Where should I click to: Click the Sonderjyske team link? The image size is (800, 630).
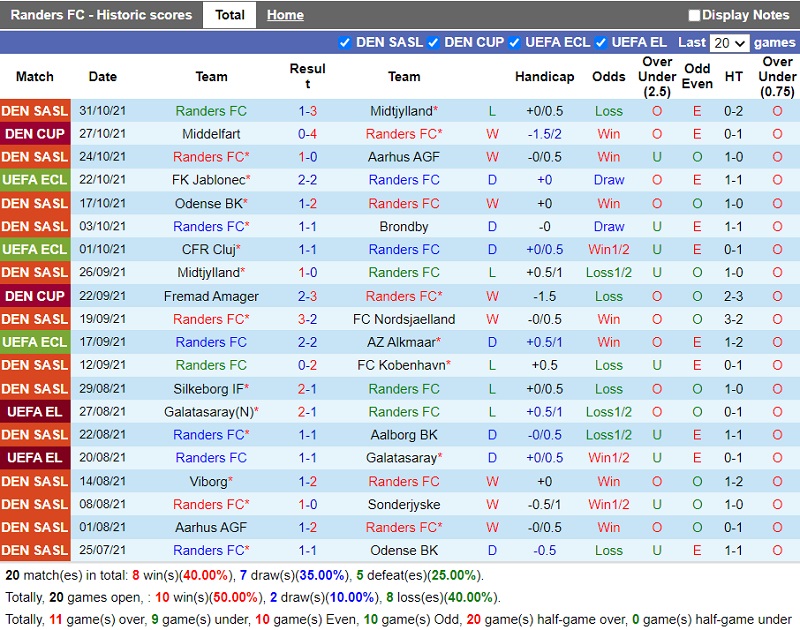tap(404, 504)
